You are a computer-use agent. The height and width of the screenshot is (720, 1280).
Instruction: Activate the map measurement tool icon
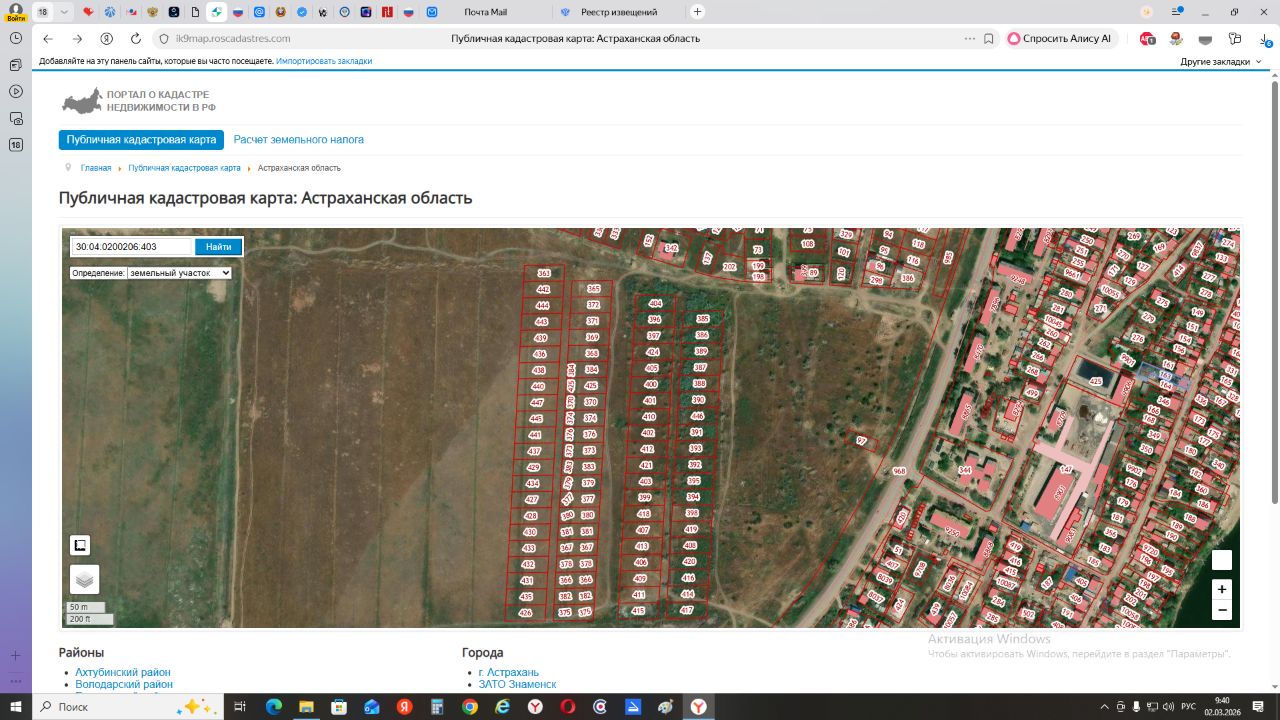[80, 545]
